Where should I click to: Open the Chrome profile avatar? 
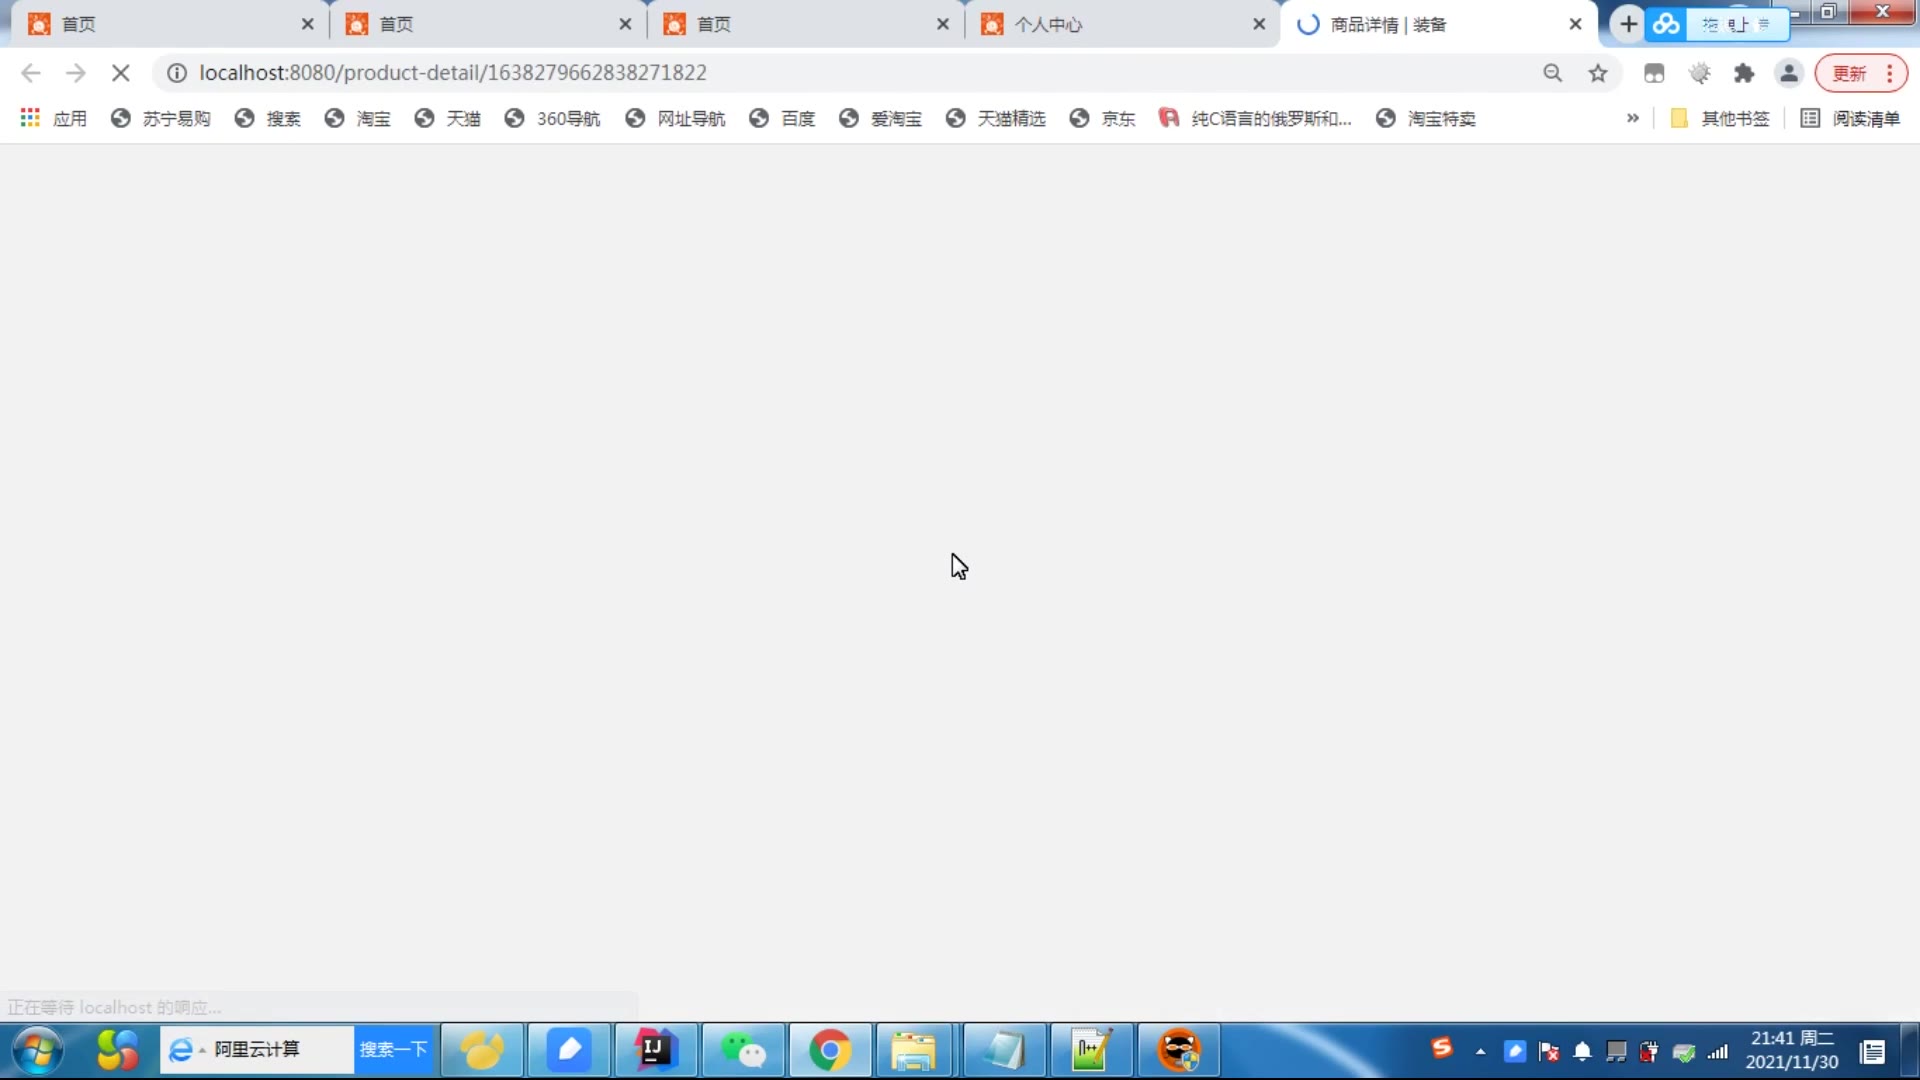click(1789, 73)
